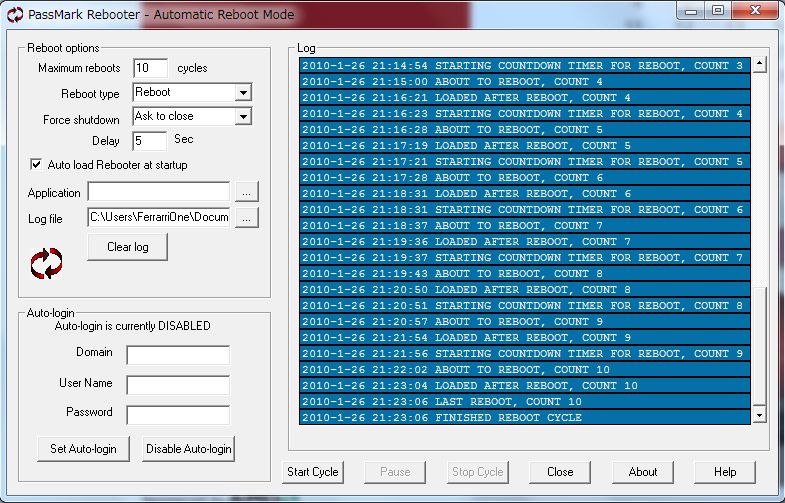Select log line 21:17:21 STARTING COUNTDOWN TIMER, COUNT 5
The height and width of the screenshot is (503, 785).
[525, 161]
